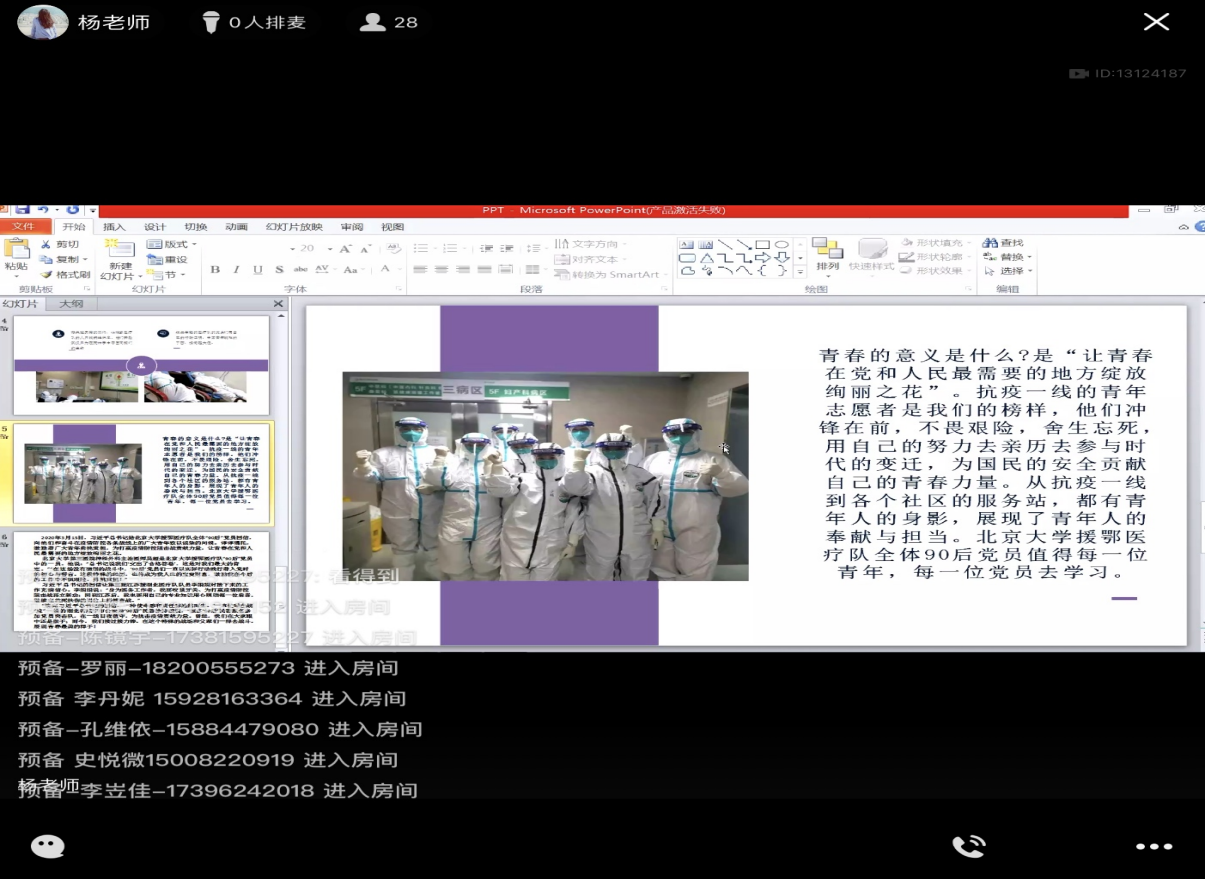Open Find (查找) binoculars icon
This screenshot has width=1205, height=879.
coord(990,243)
